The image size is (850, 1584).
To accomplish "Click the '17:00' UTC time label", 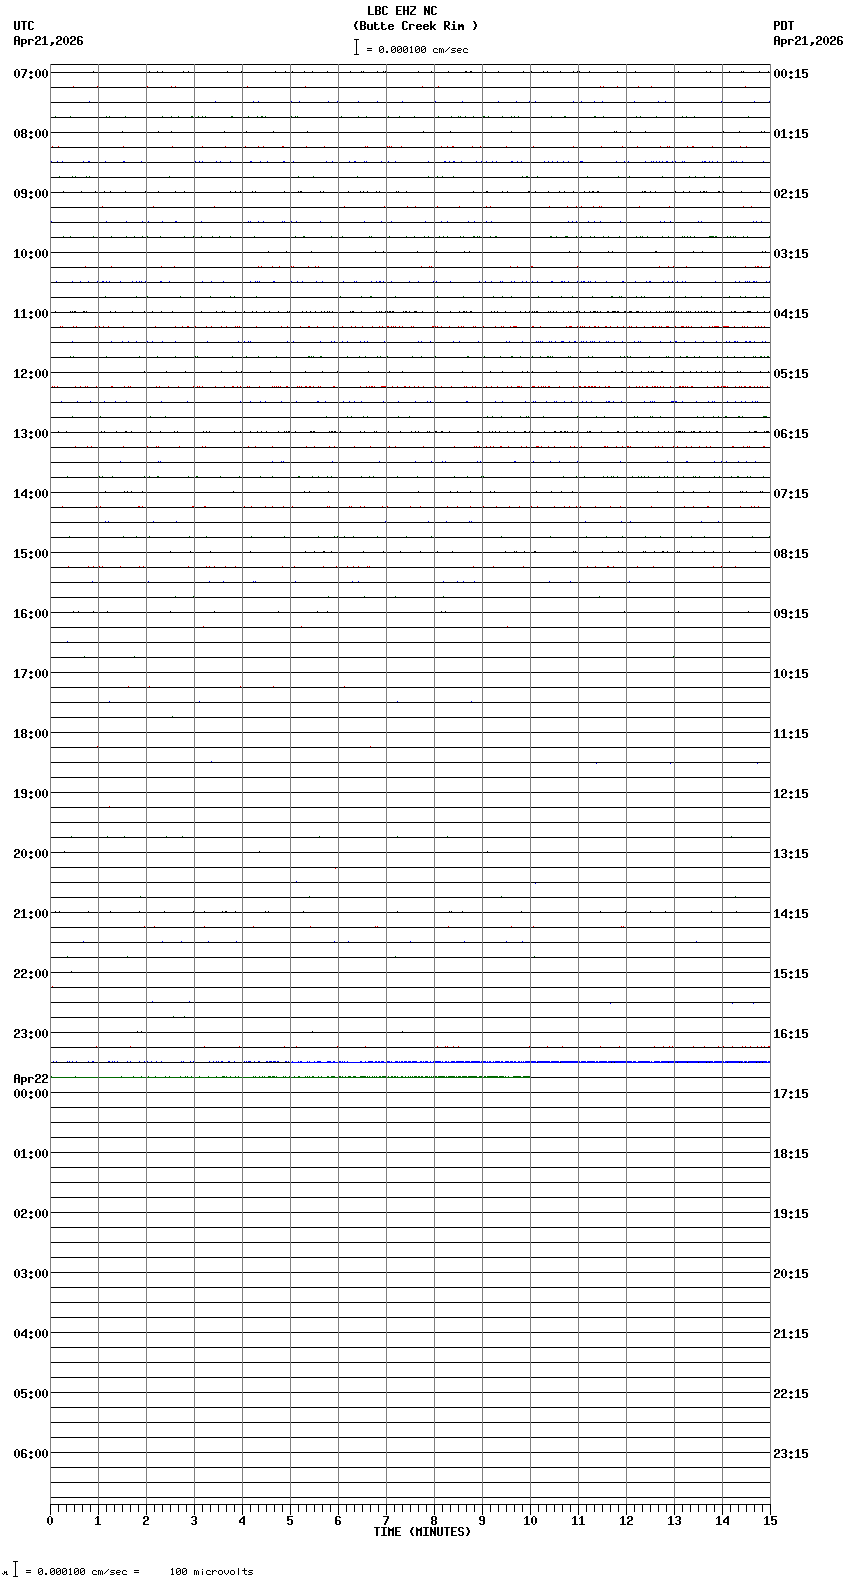I will (x=31, y=674).
